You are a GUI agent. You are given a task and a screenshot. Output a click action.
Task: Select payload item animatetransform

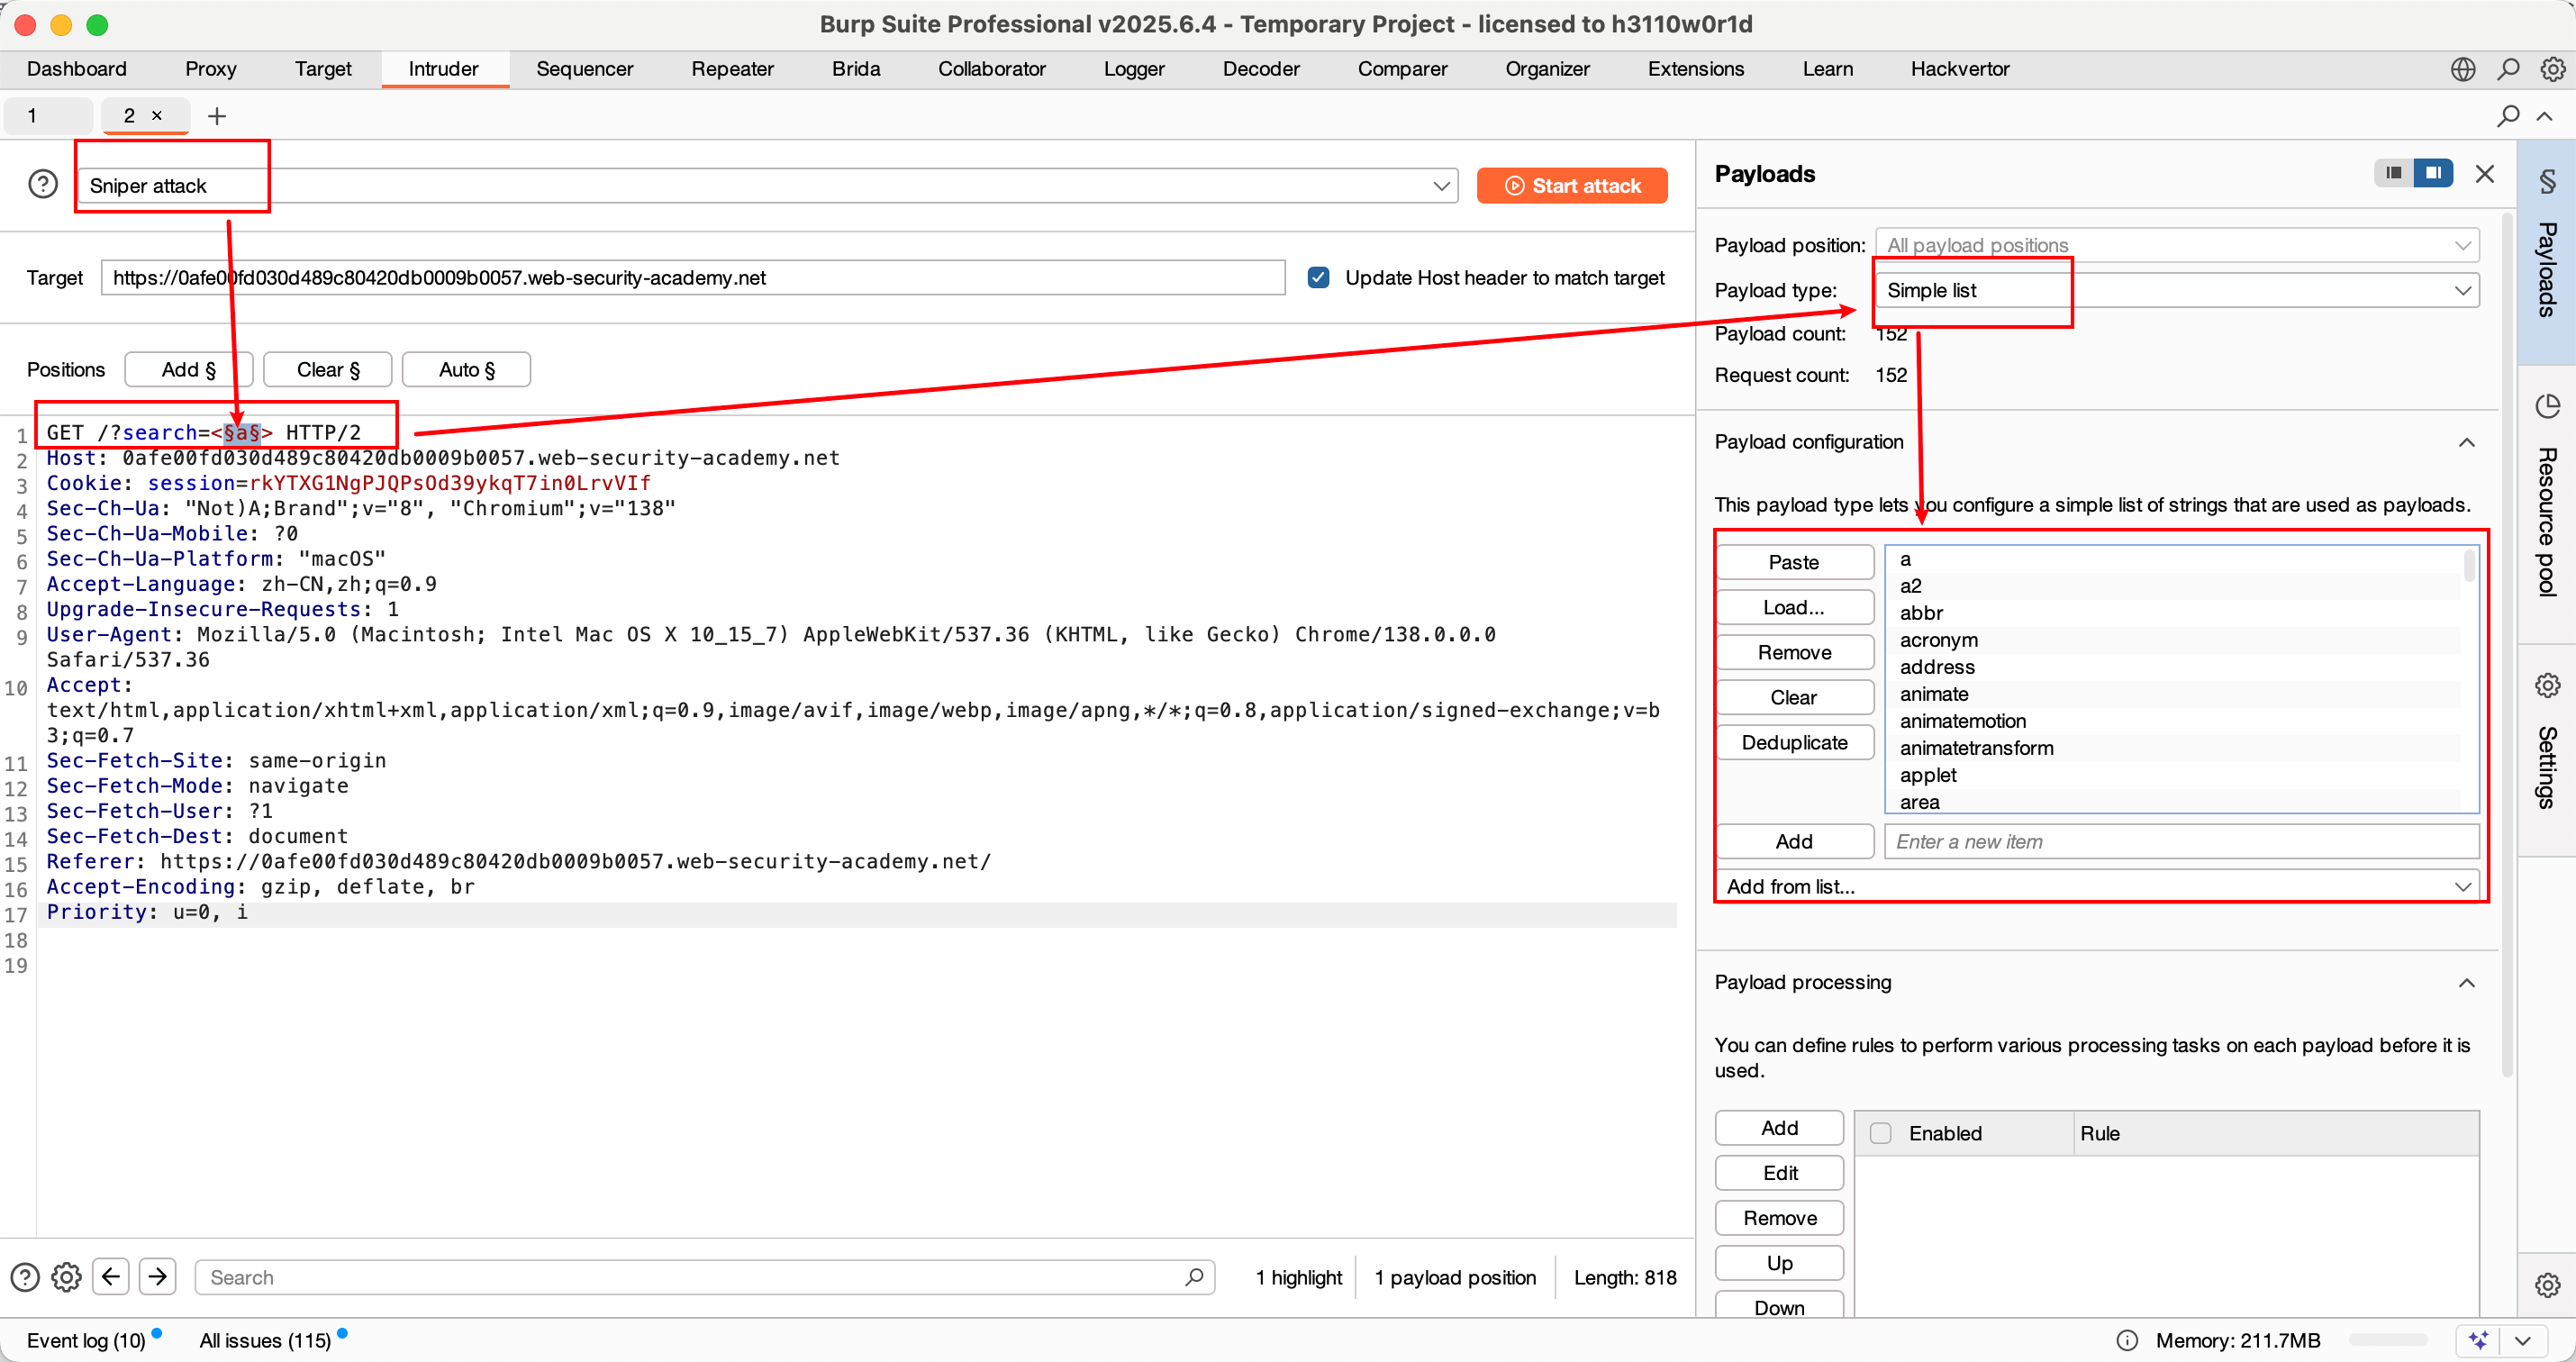click(x=1977, y=748)
